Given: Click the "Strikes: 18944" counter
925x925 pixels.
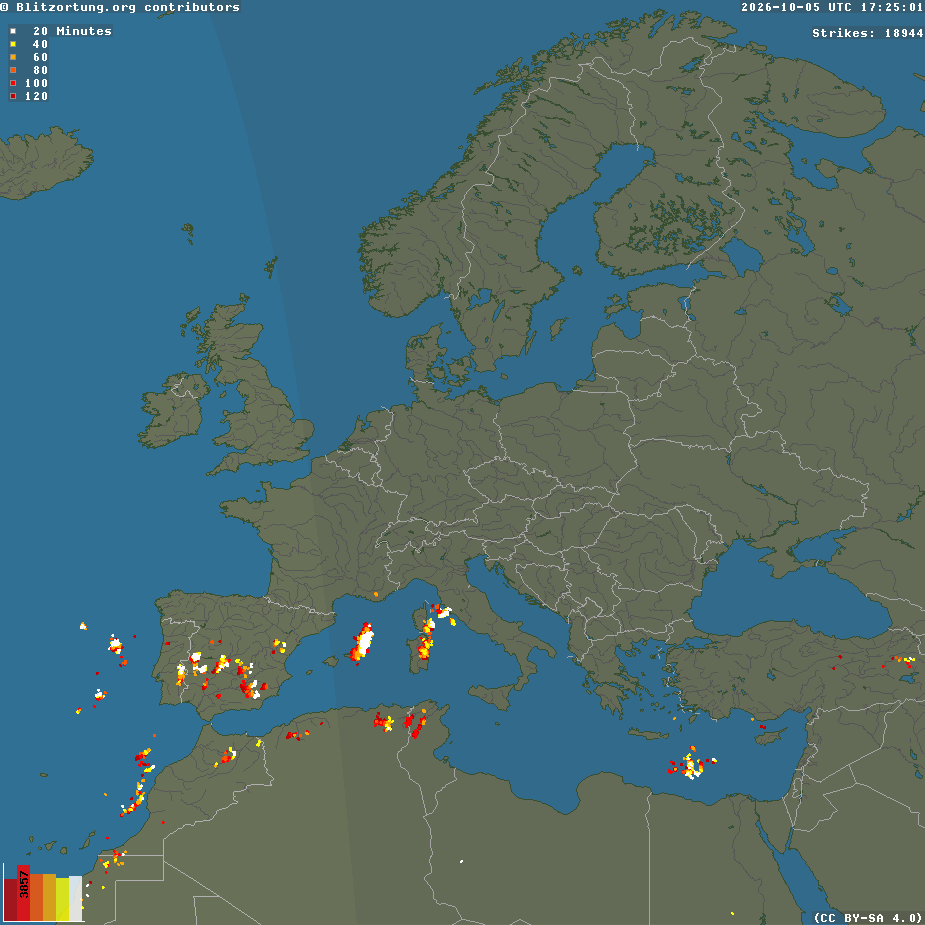Looking at the screenshot, I should tap(867, 33).
